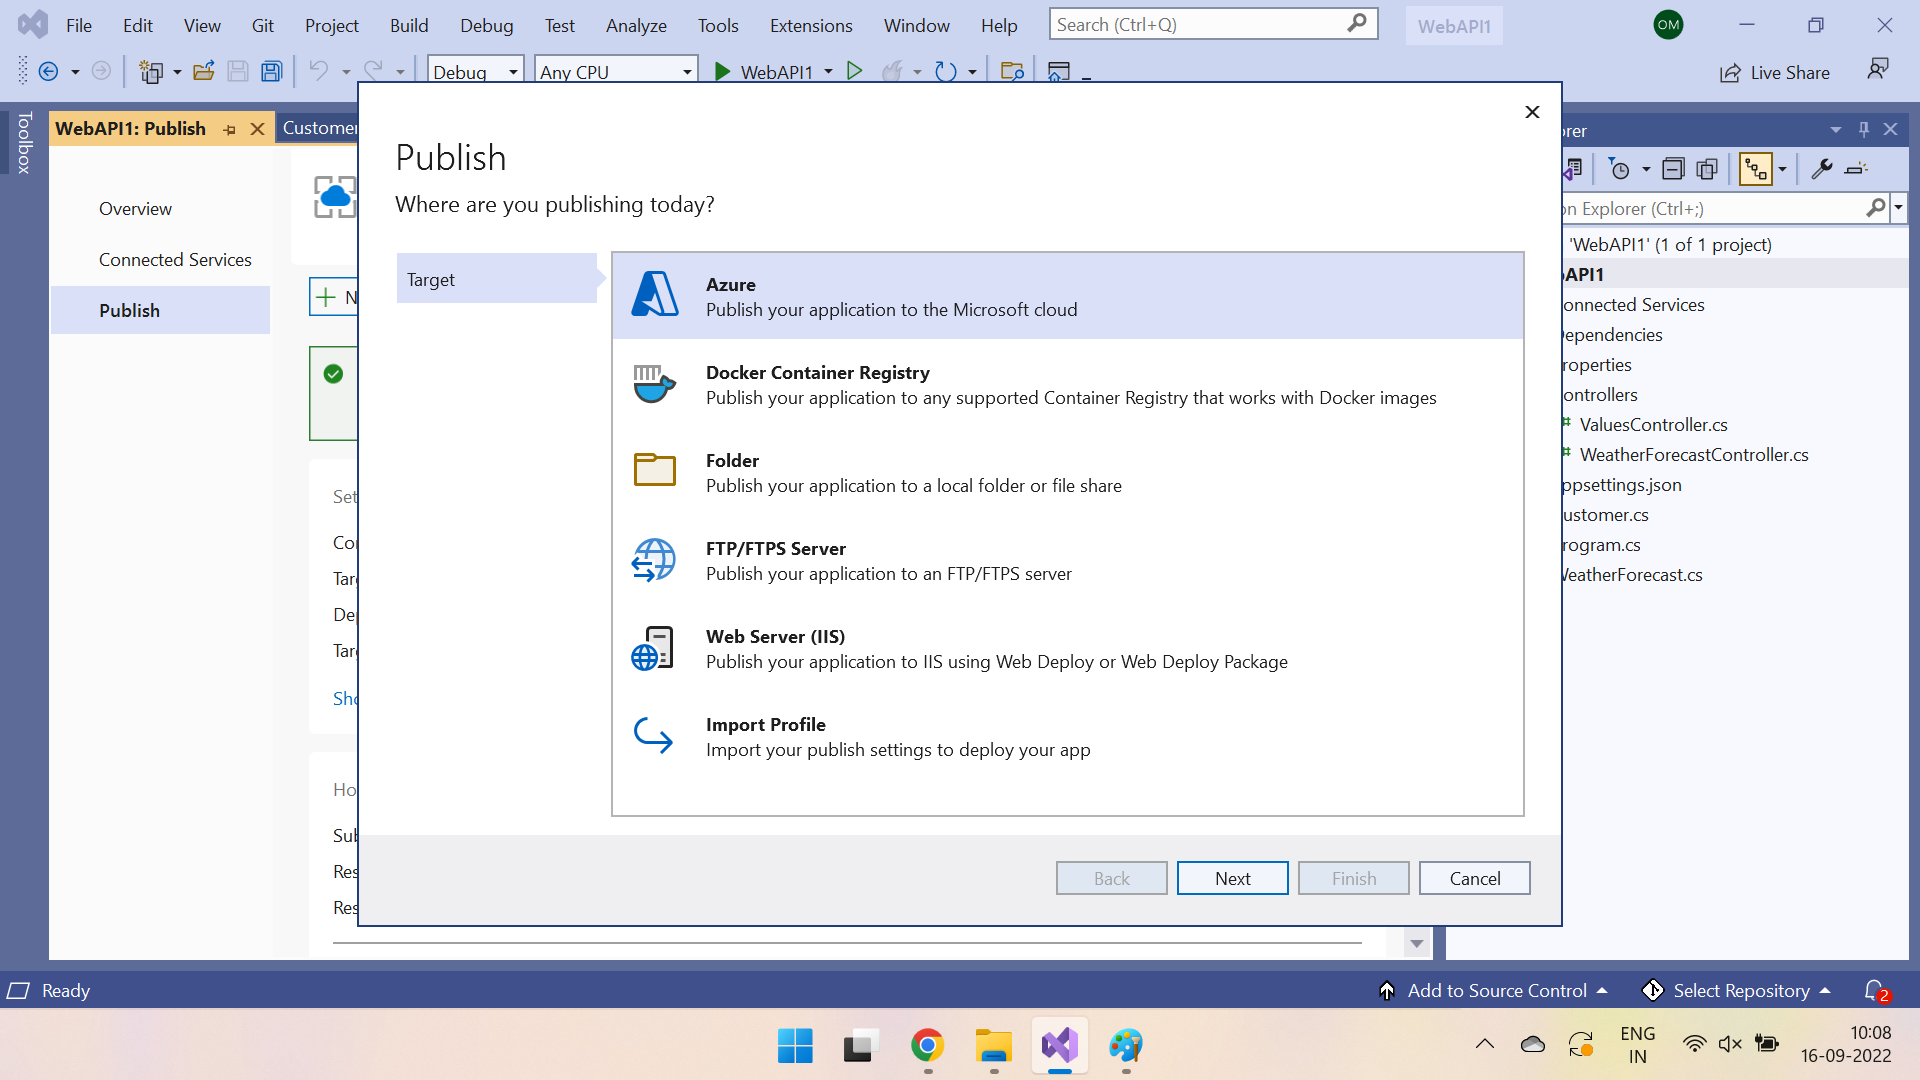Click the Collapse All icon in Solution Explorer

pyautogui.click(x=1673, y=169)
